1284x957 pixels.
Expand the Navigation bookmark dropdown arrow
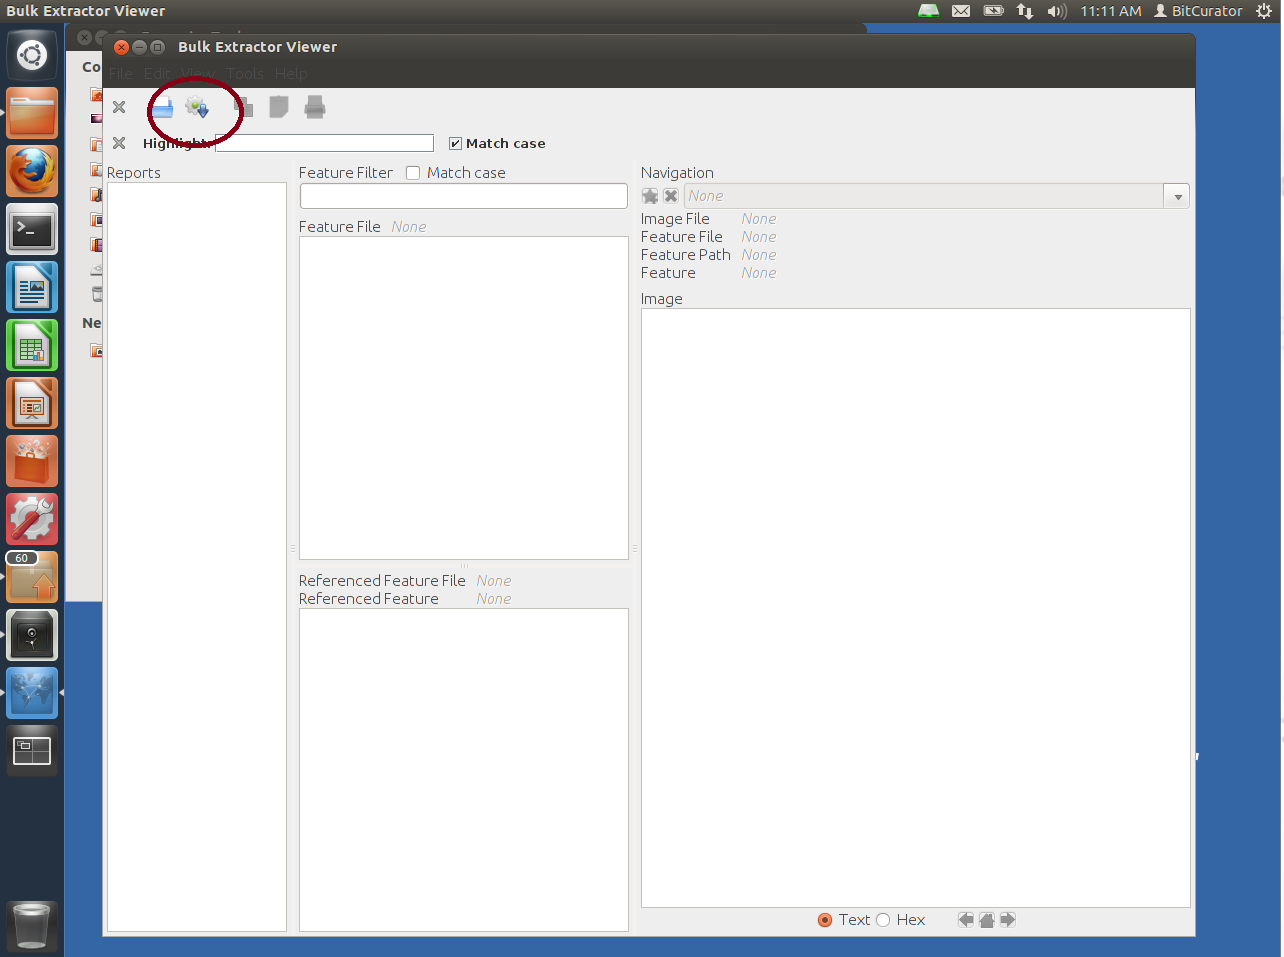coord(1177,196)
